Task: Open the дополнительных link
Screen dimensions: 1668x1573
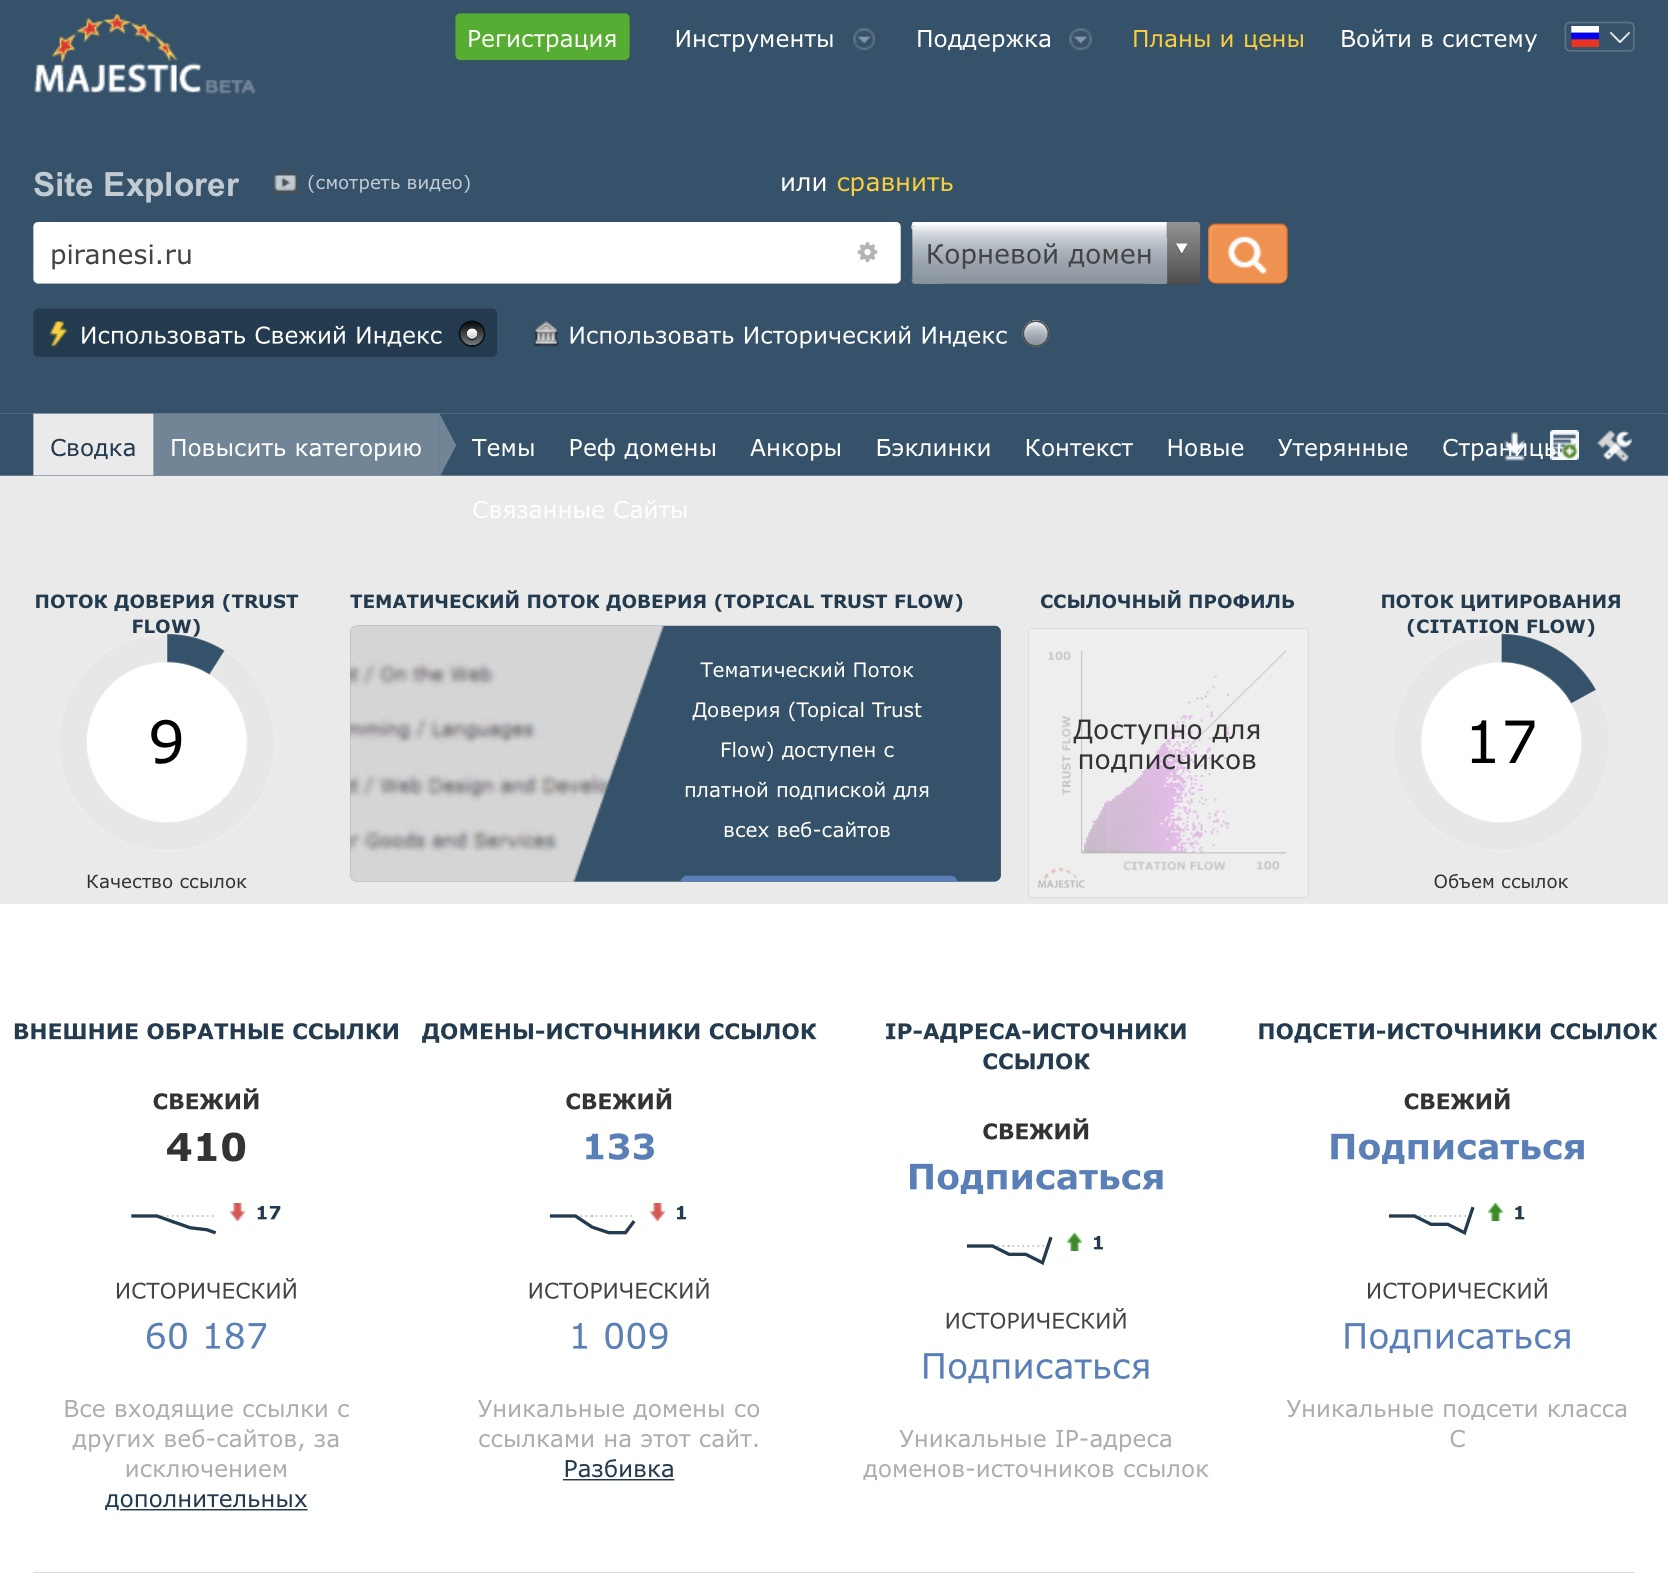Action: (x=206, y=1499)
